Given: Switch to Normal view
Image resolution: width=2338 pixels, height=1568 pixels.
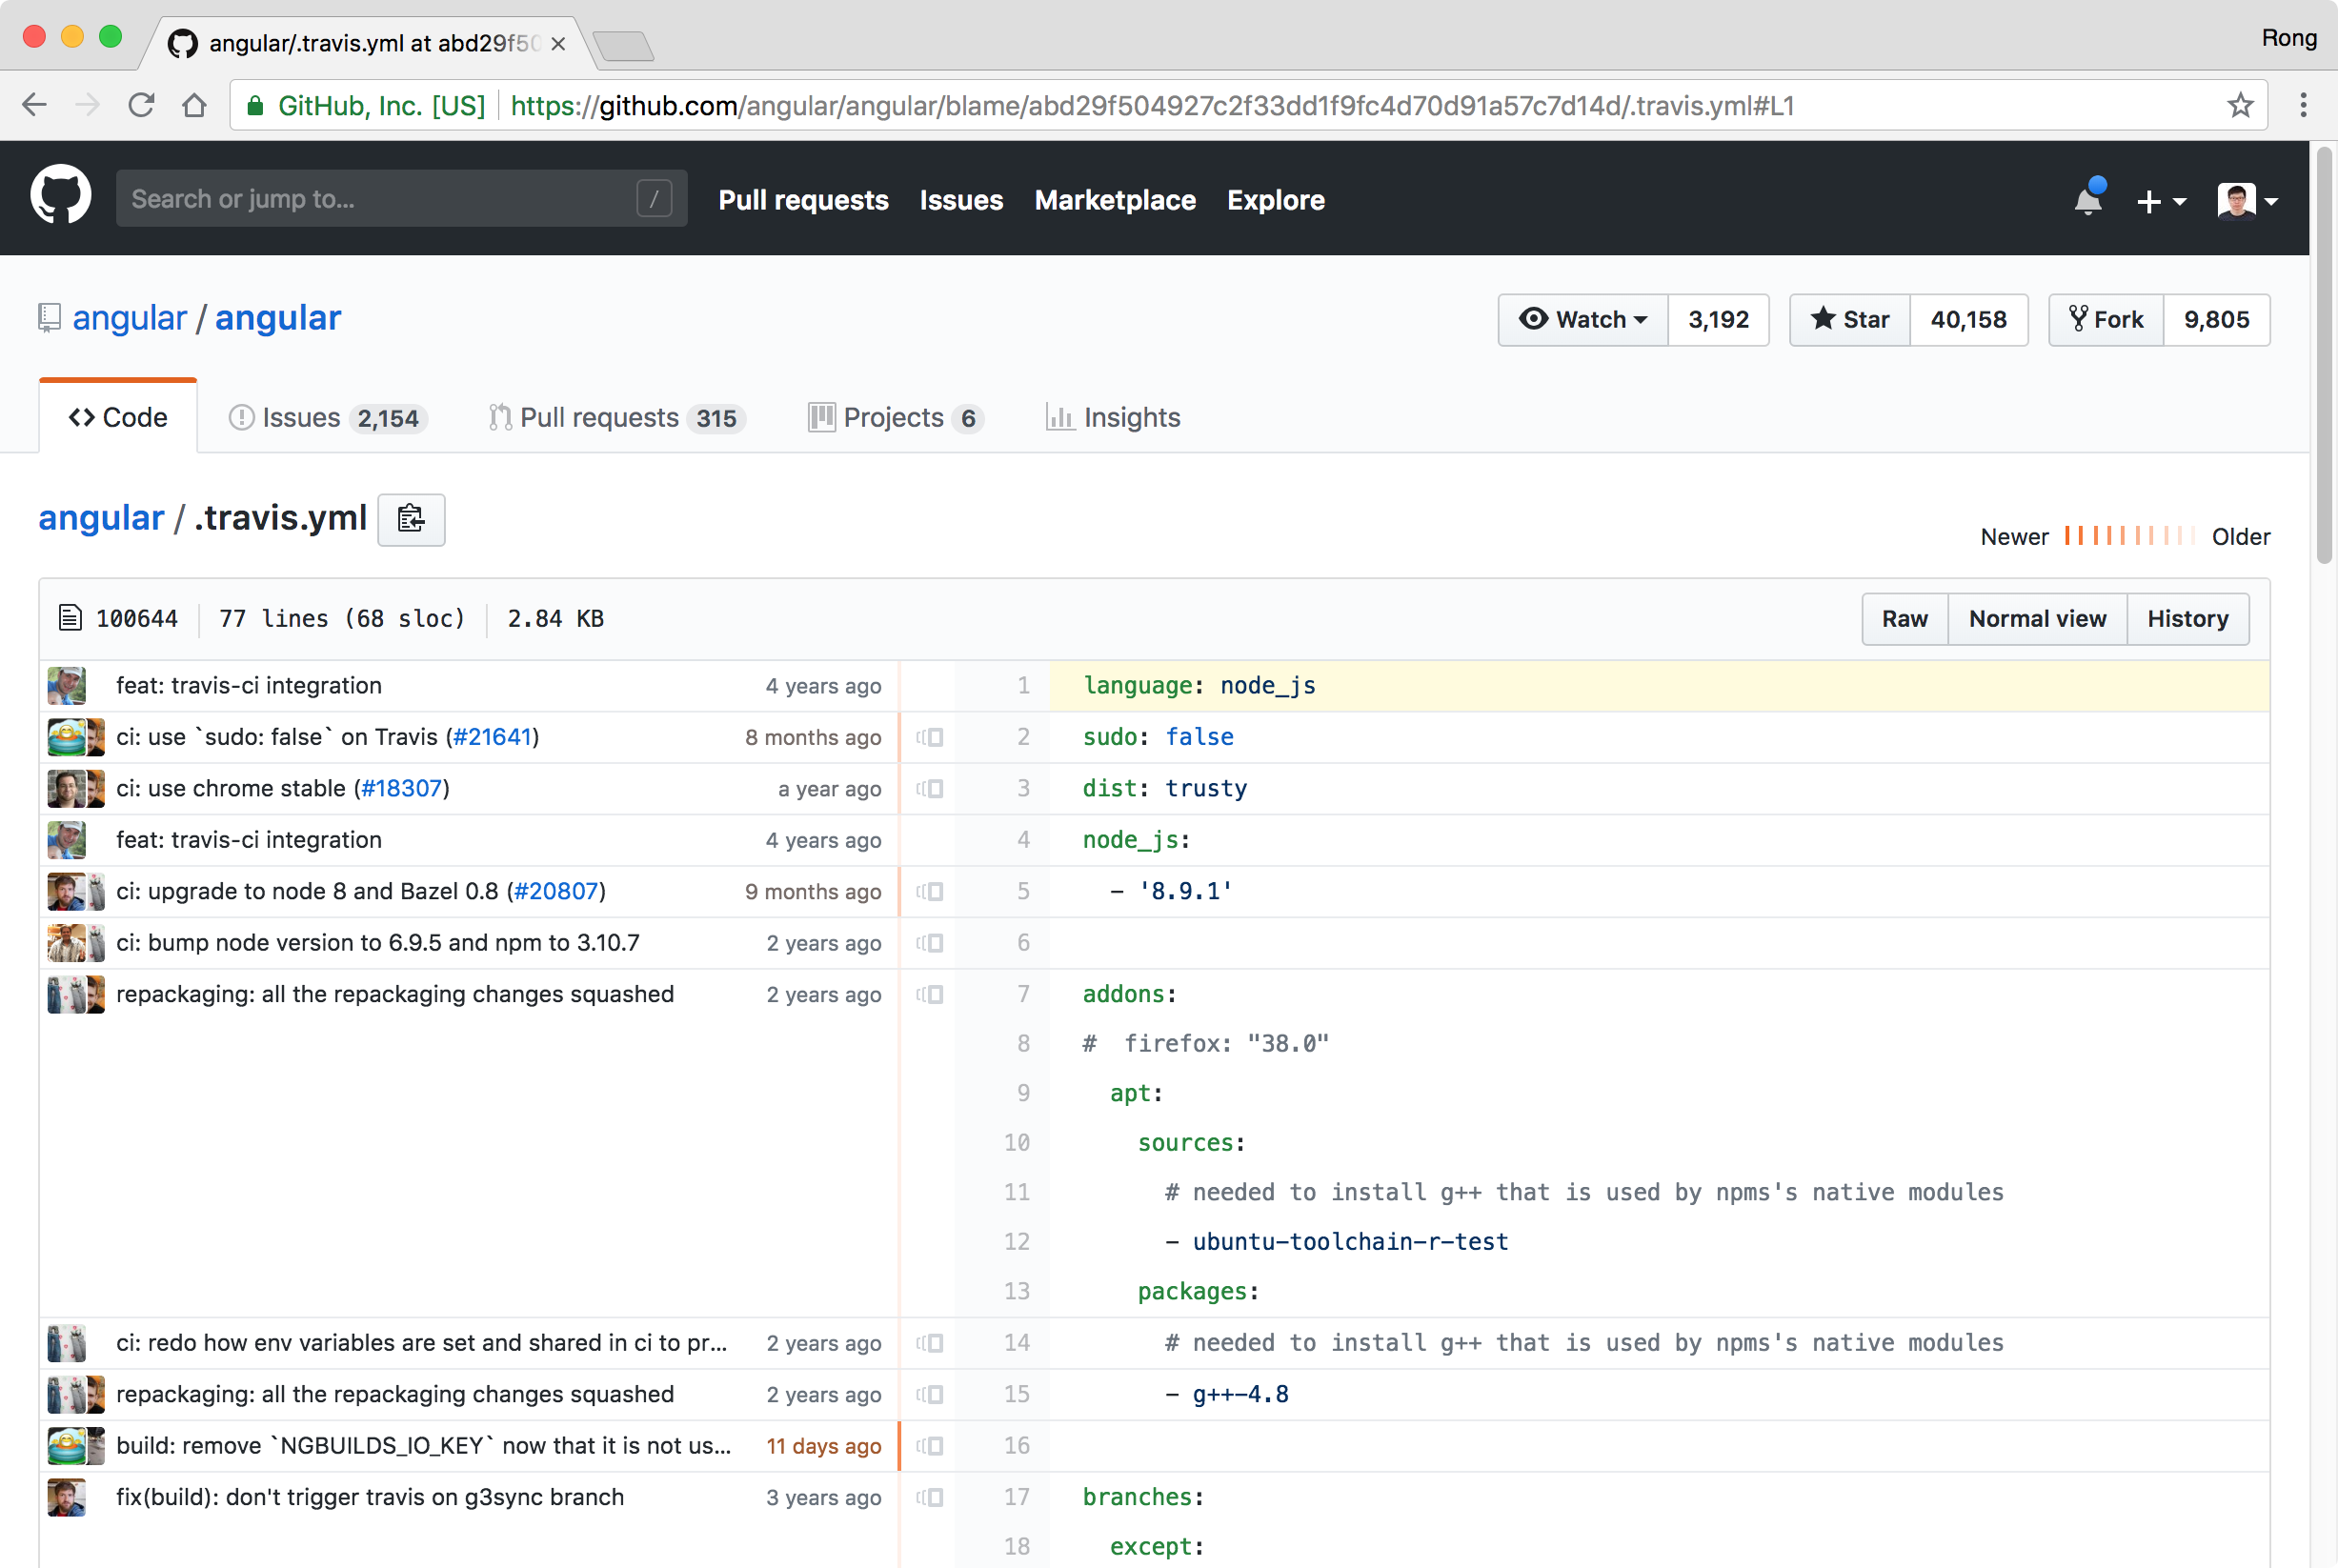Looking at the screenshot, I should [2037, 619].
